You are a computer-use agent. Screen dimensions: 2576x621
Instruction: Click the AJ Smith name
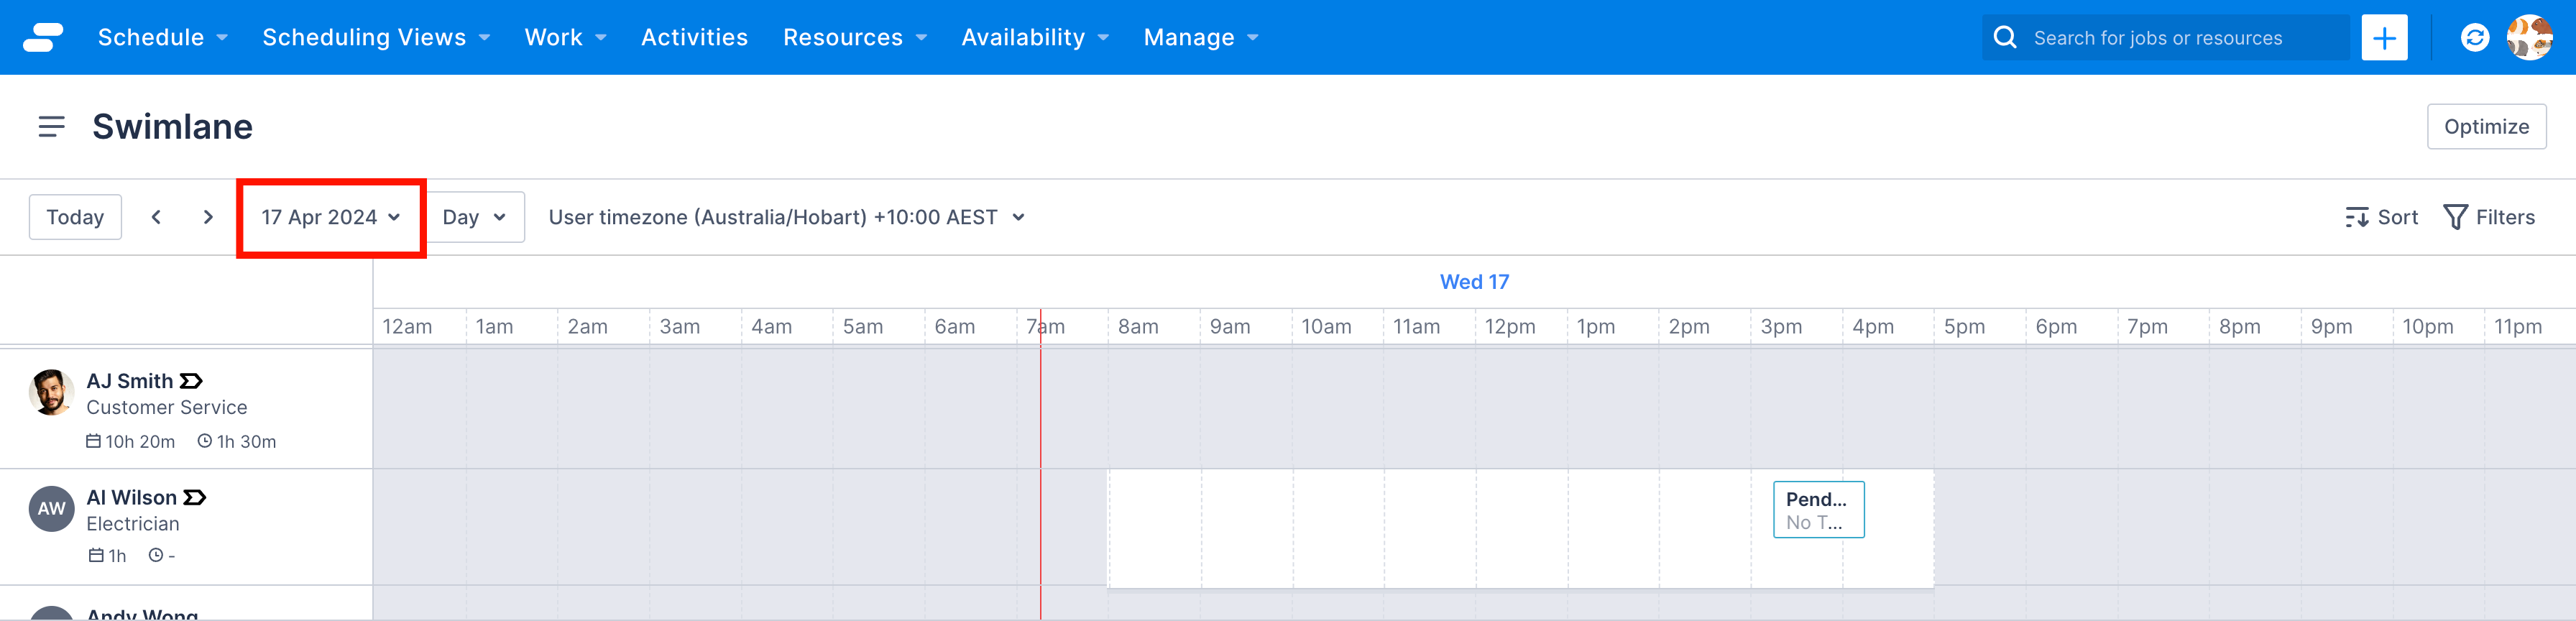pyautogui.click(x=130, y=381)
